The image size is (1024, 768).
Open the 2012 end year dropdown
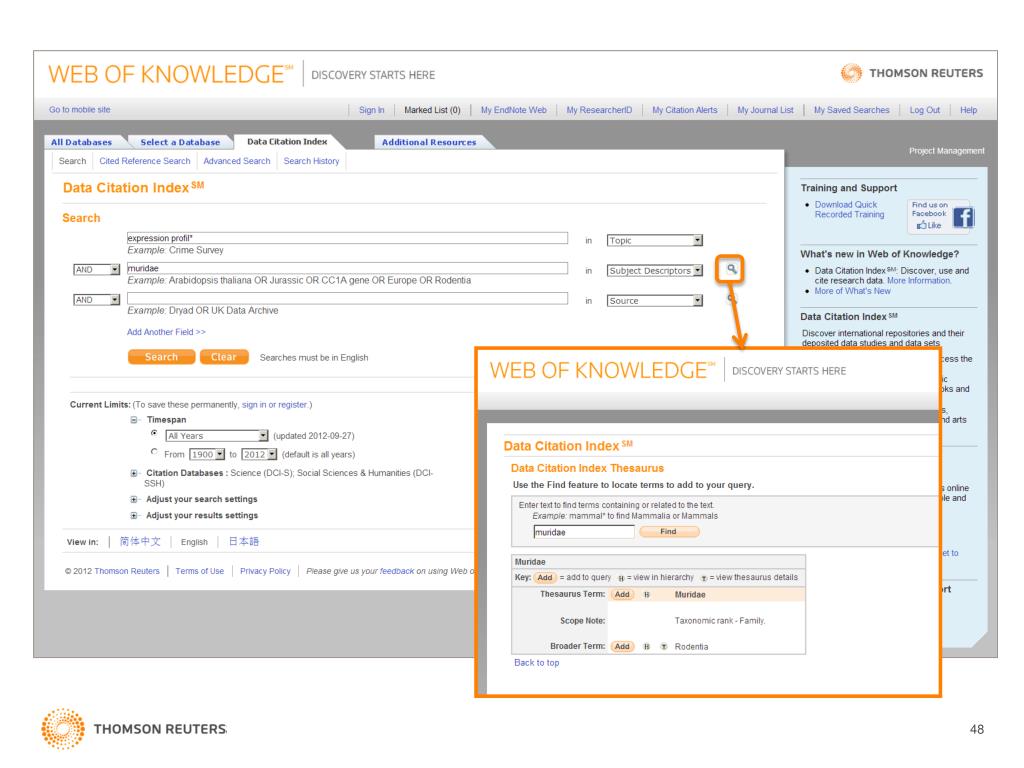pos(272,455)
